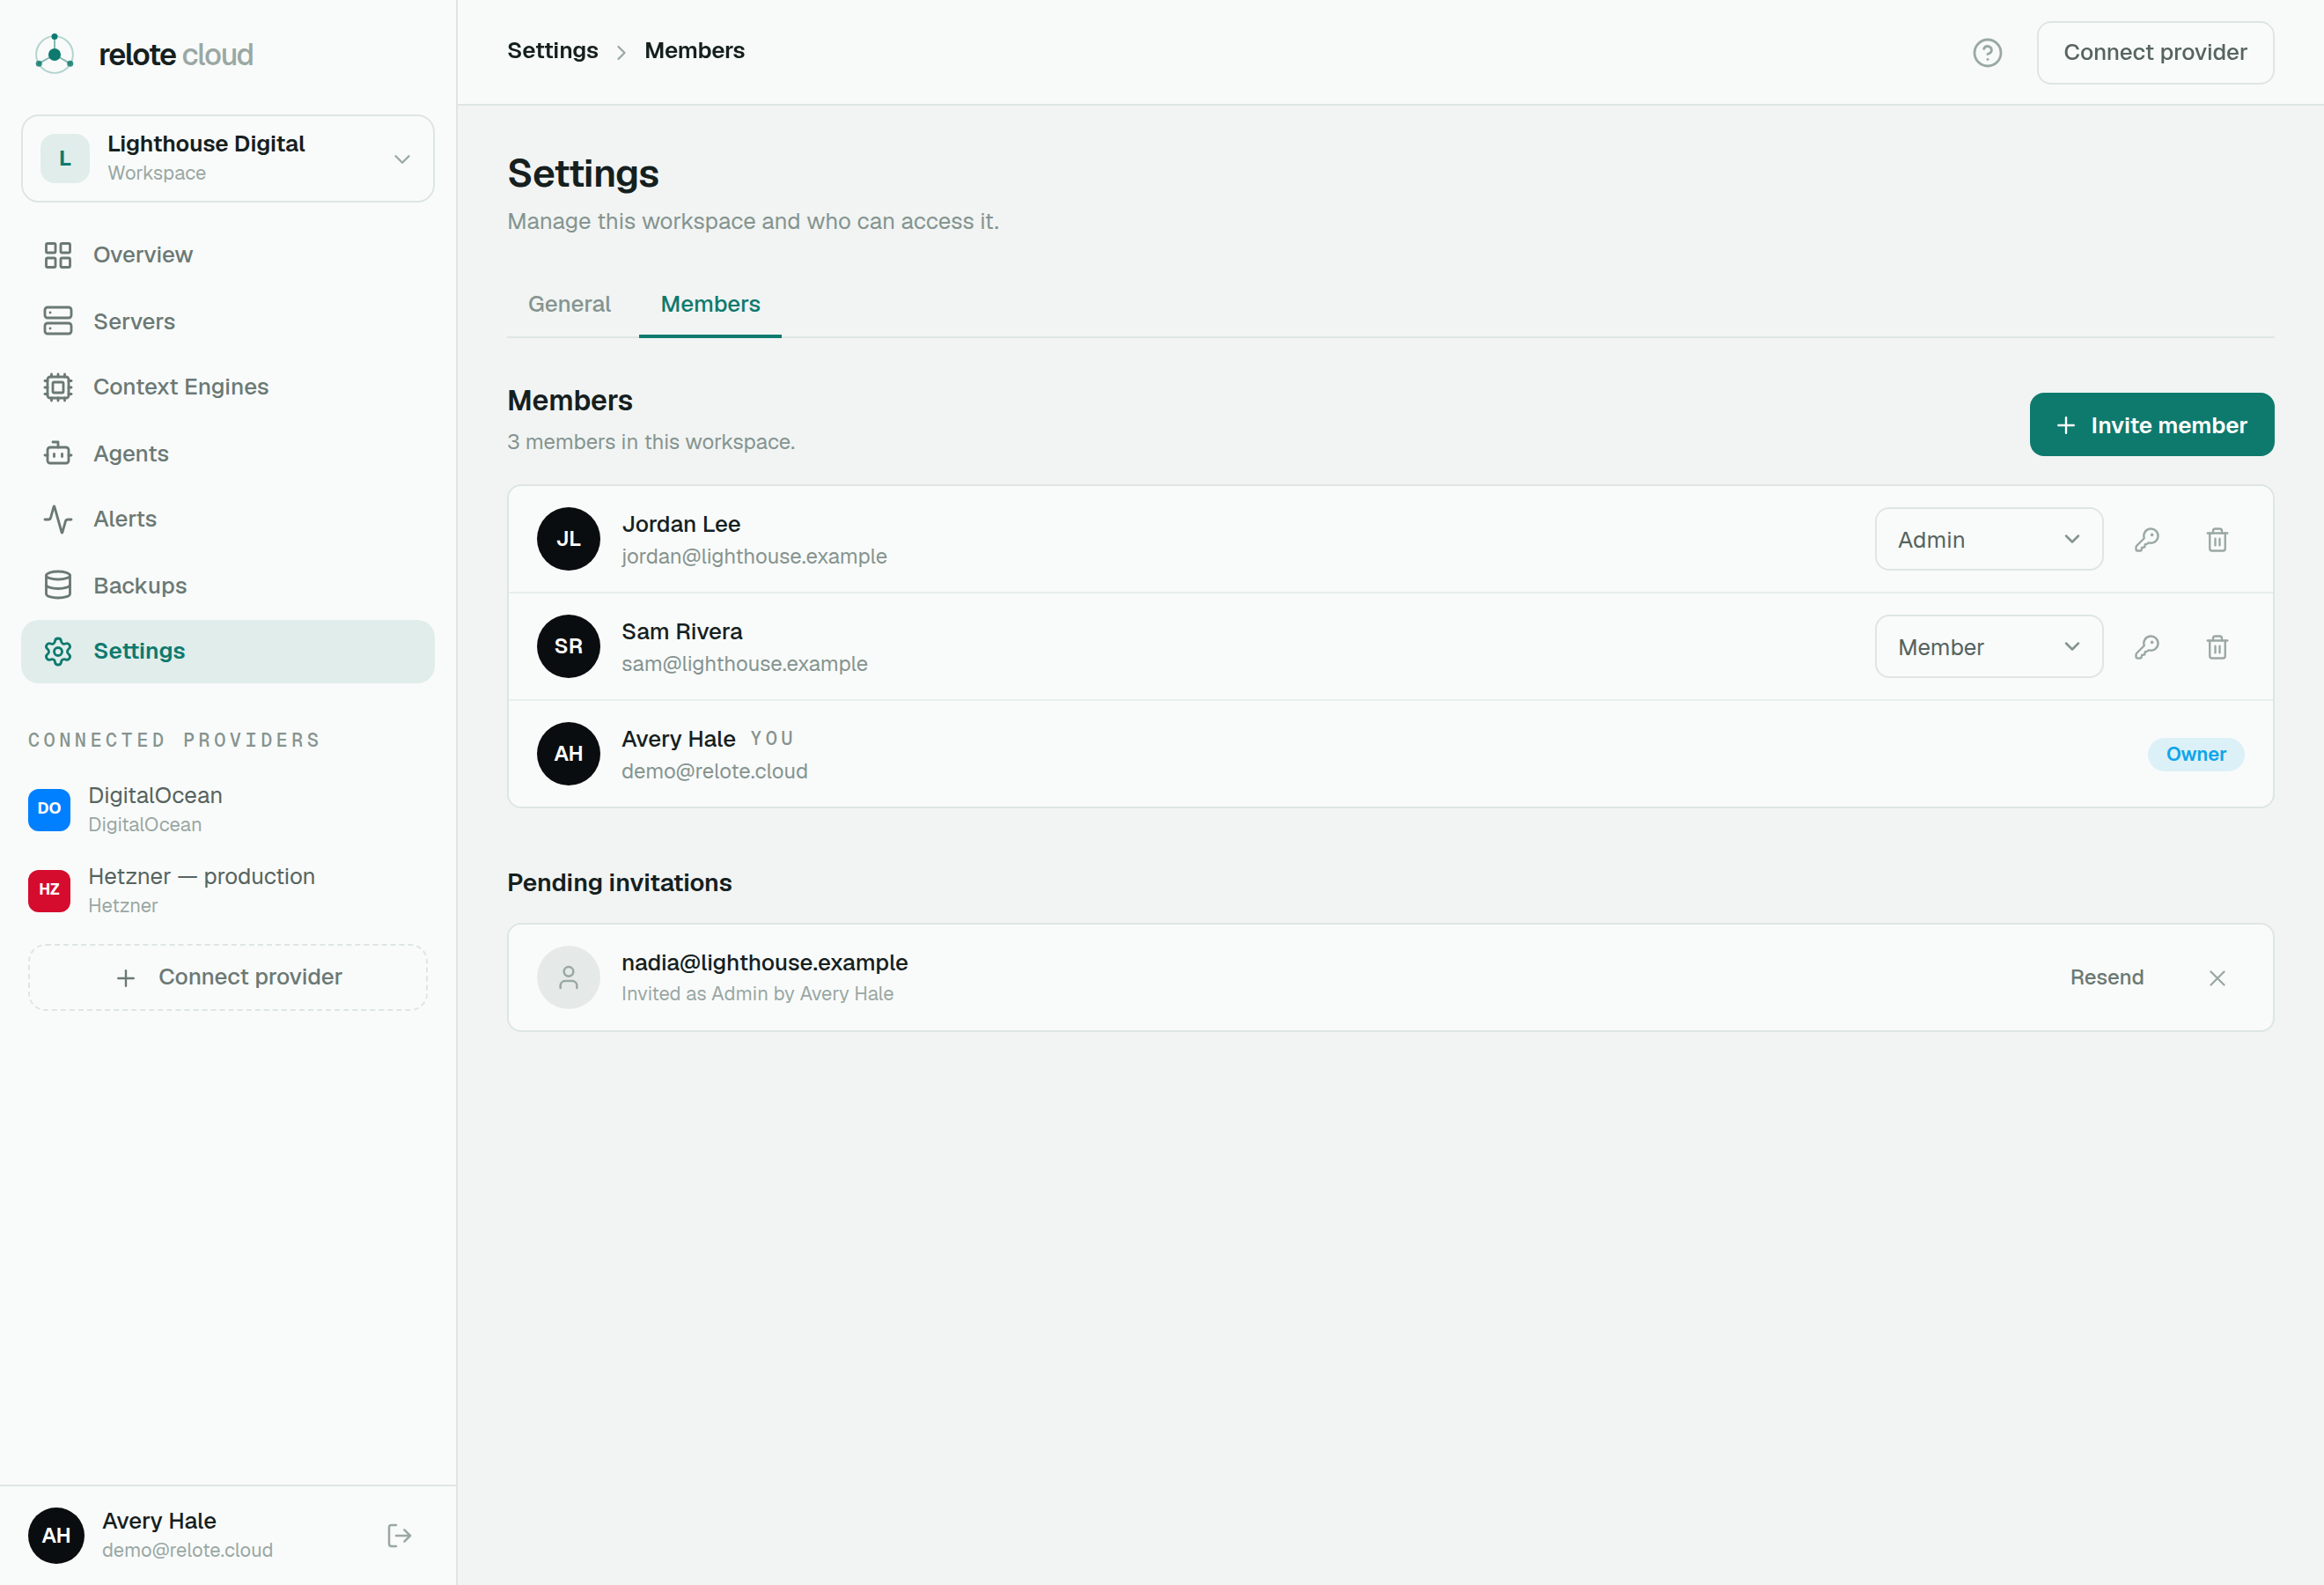2324x1585 pixels.
Task: Open the help question mark icon
Action: click(x=1986, y=53)
